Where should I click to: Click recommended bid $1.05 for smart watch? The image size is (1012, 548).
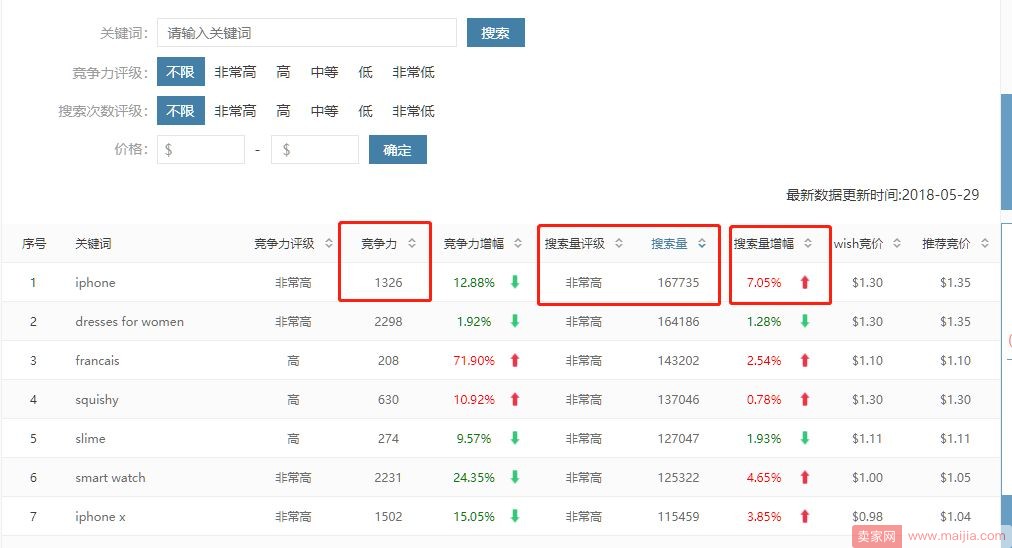point(955,478)
